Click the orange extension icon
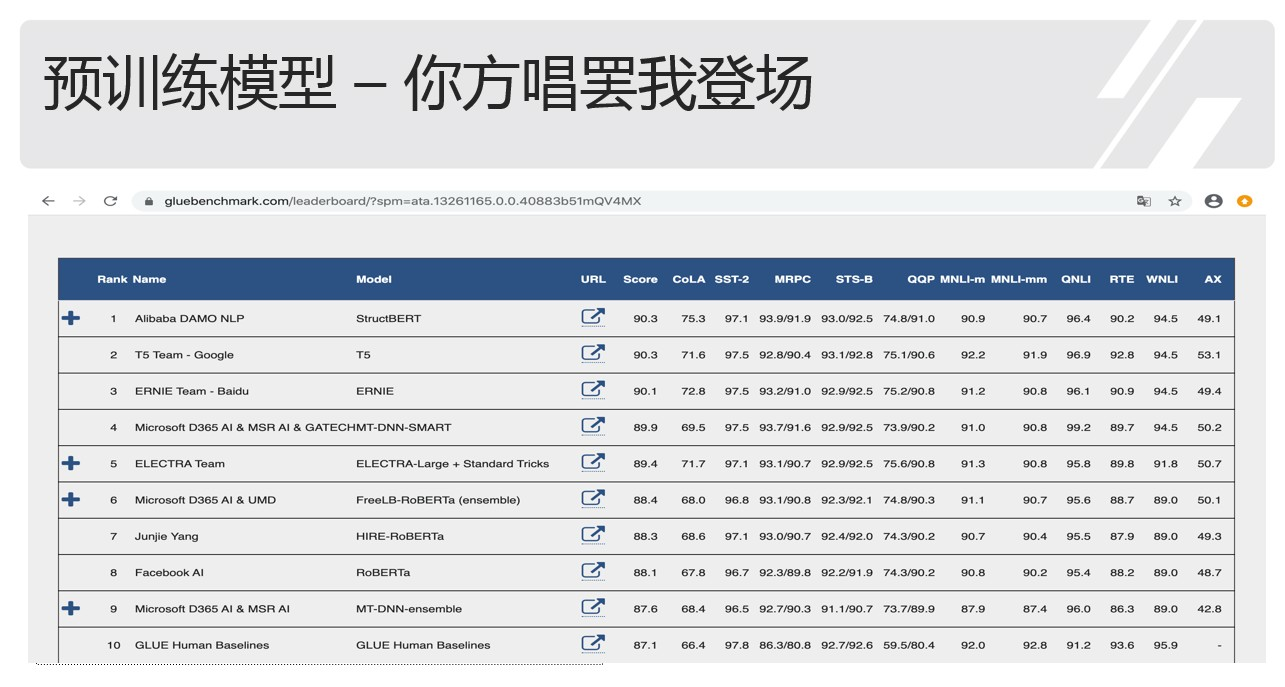This screenshot has height=687, width=1285. [1244, 201]
